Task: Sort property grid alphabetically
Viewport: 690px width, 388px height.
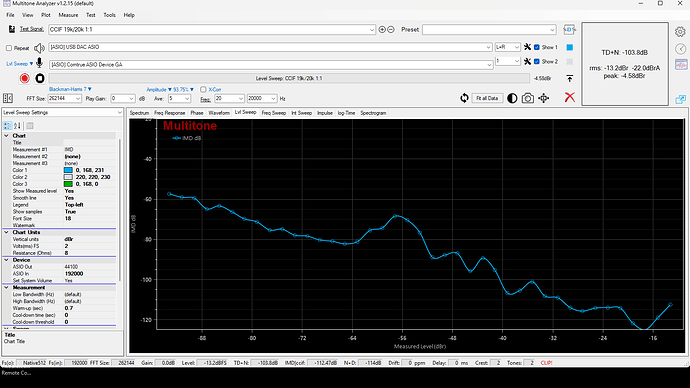Action: pyautogui.click(x=17, y=126)
